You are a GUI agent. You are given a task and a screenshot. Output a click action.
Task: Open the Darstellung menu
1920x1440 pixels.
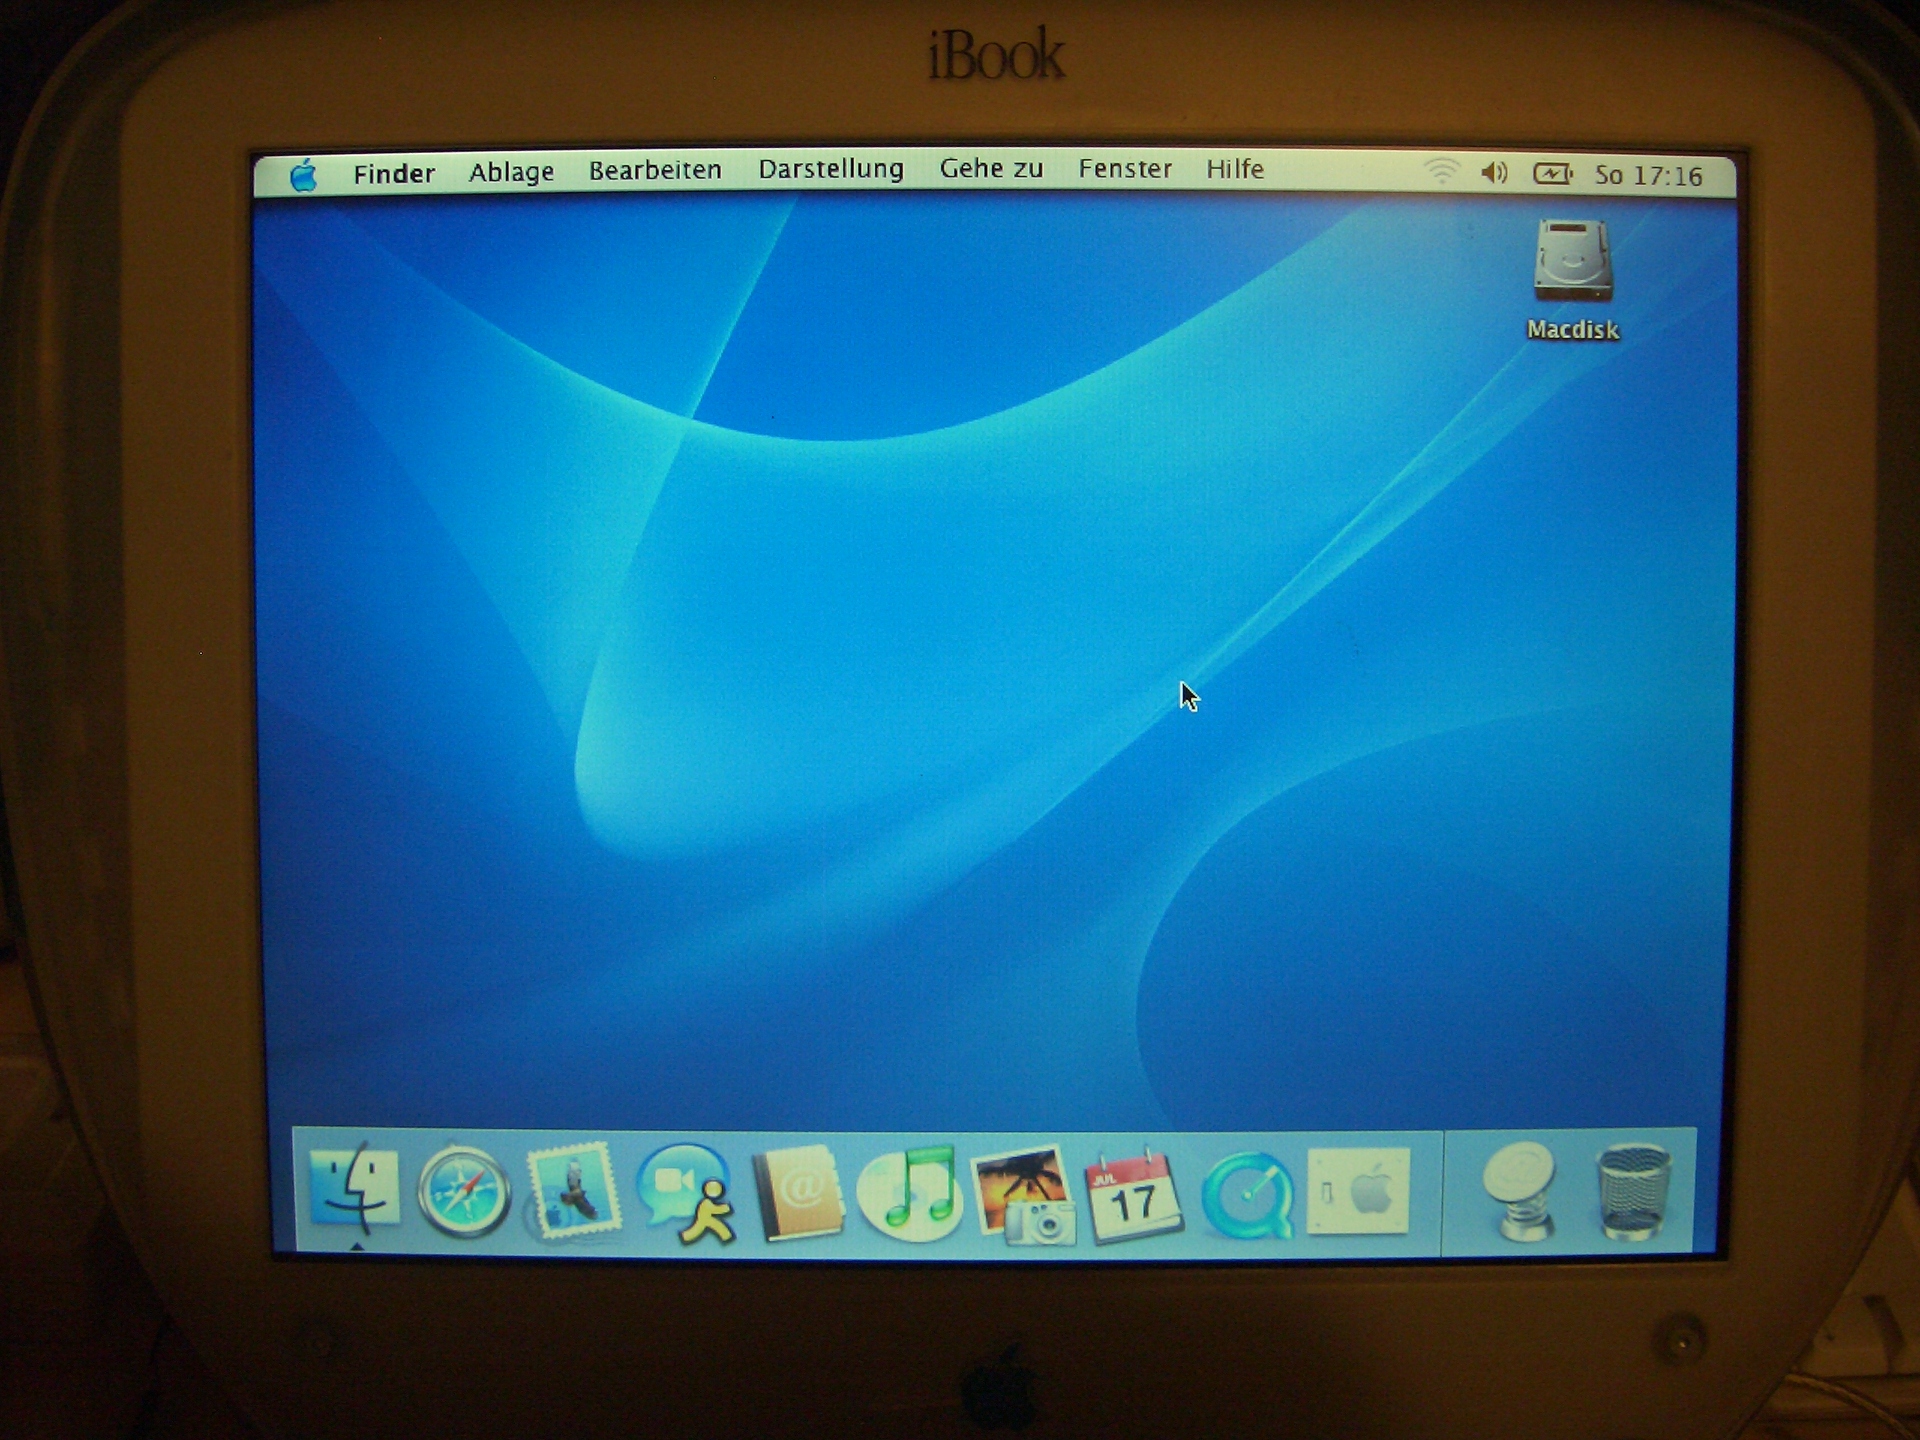coord(830,169)
